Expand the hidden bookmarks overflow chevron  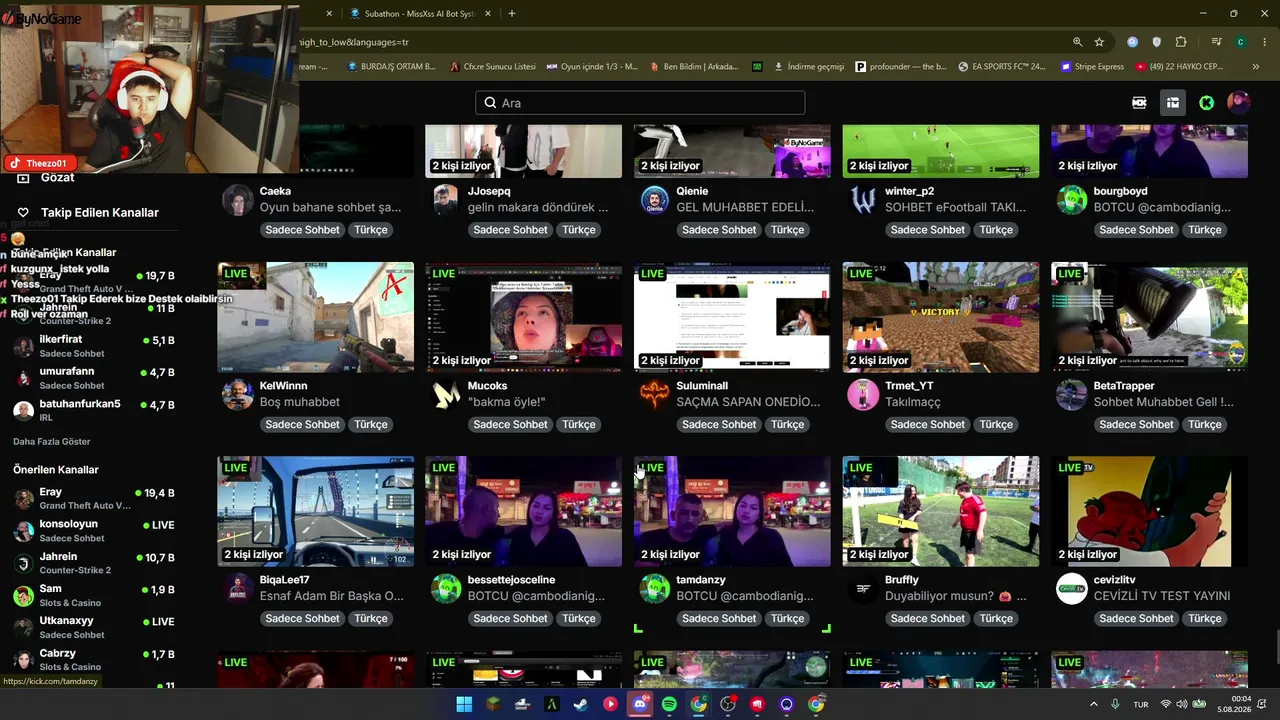[1256, 67]
